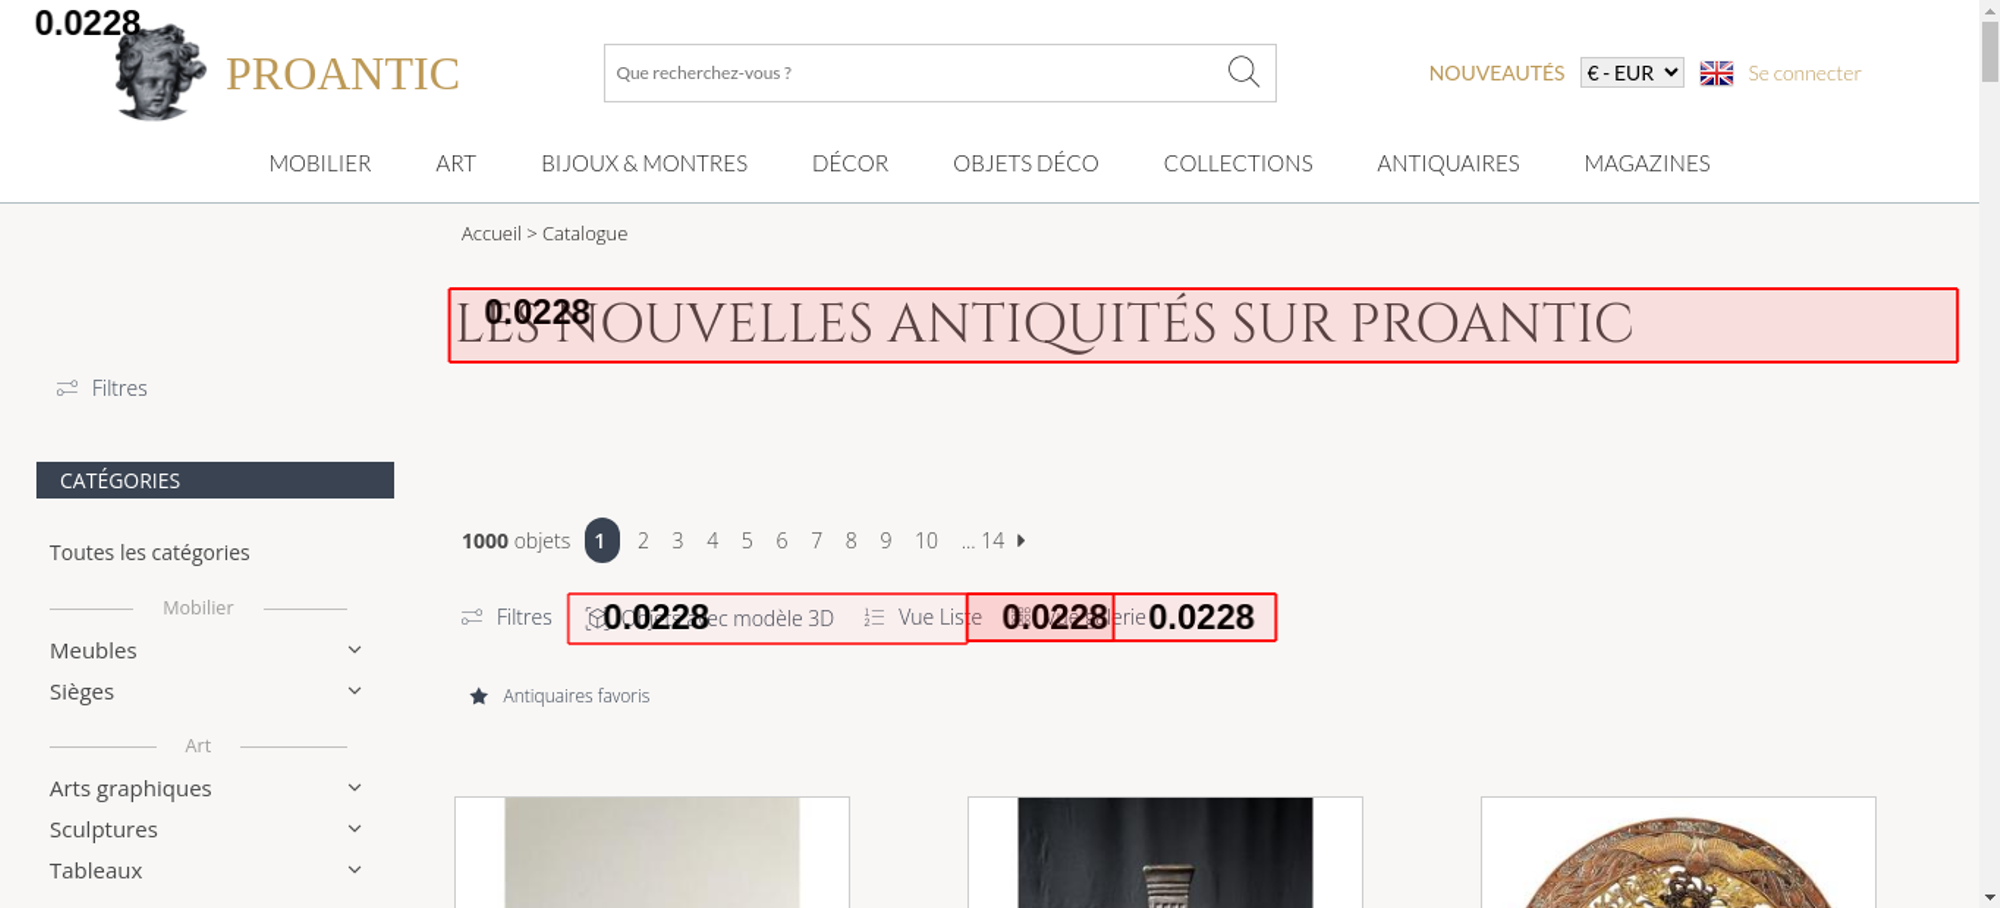Screen dimensions: 2000x908
Task: Expand the Sculptures category
Action: pos(354,829)
